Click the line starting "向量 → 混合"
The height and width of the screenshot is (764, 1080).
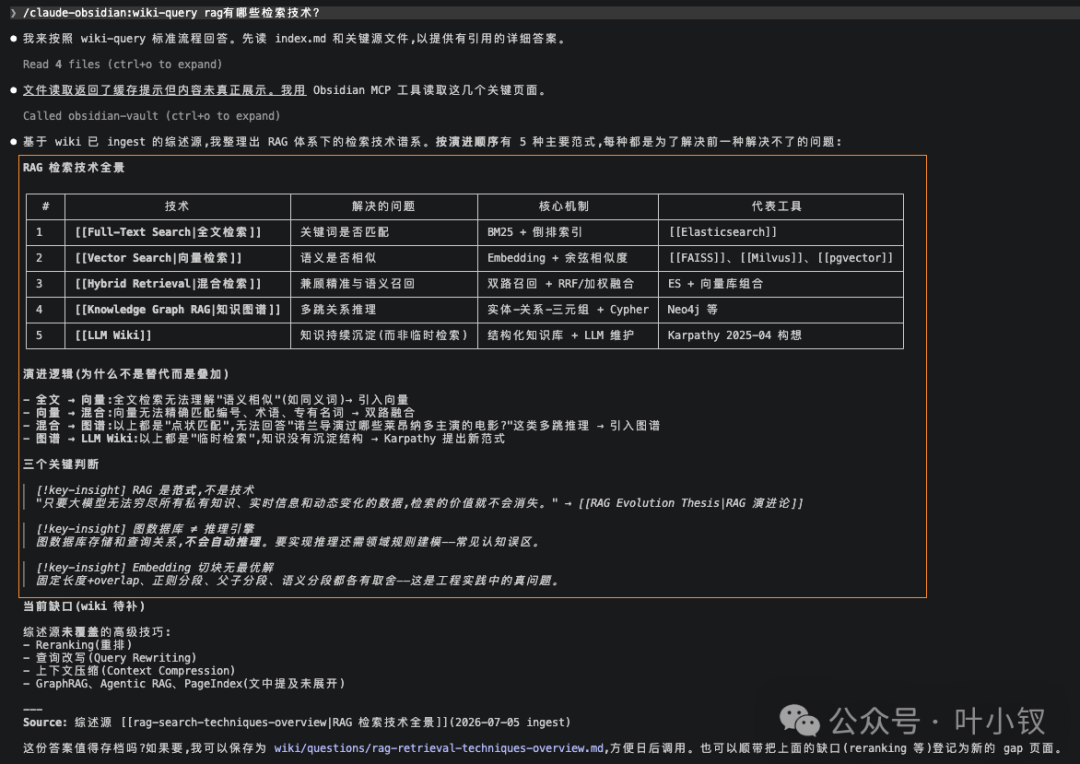click(x=219, y=413)
